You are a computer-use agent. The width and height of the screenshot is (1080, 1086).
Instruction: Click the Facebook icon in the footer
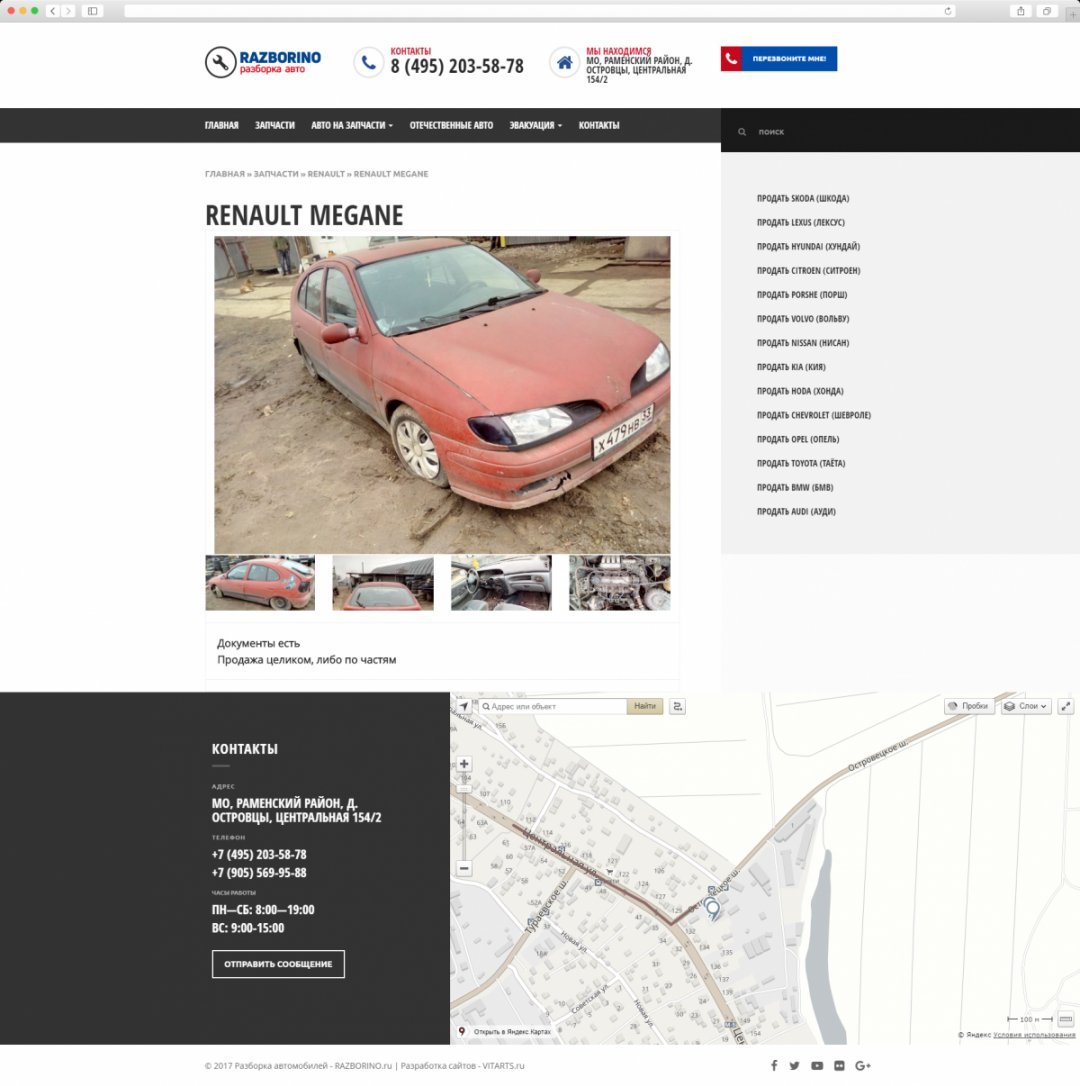tap(774, 1066)
